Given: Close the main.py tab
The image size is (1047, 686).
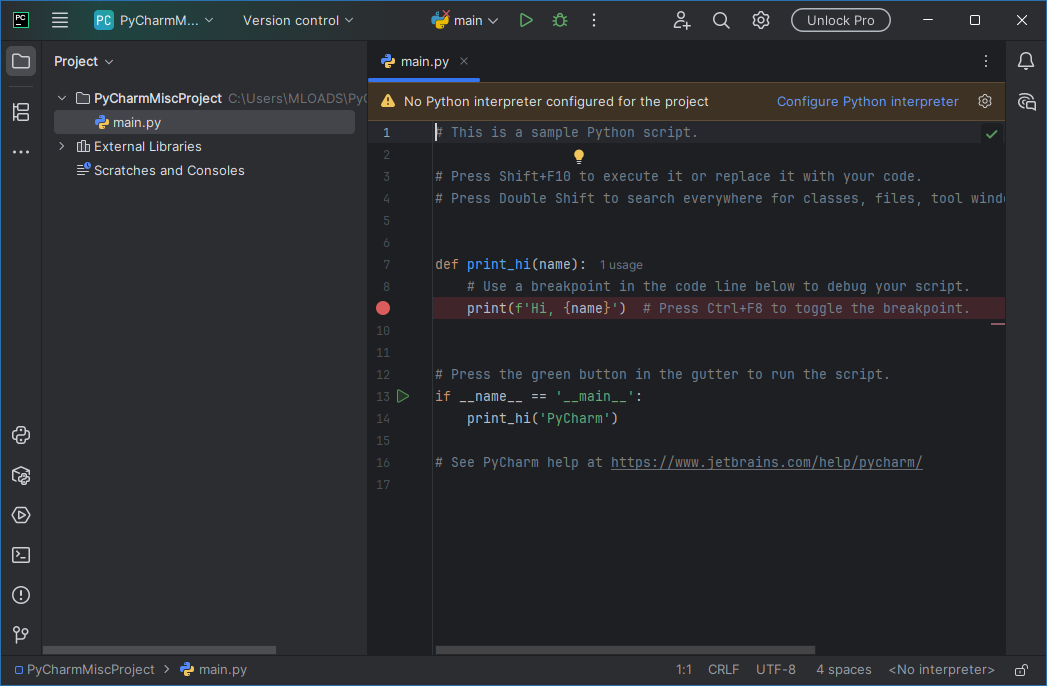Looking at the screenshot, I should (x=463, y=61).
